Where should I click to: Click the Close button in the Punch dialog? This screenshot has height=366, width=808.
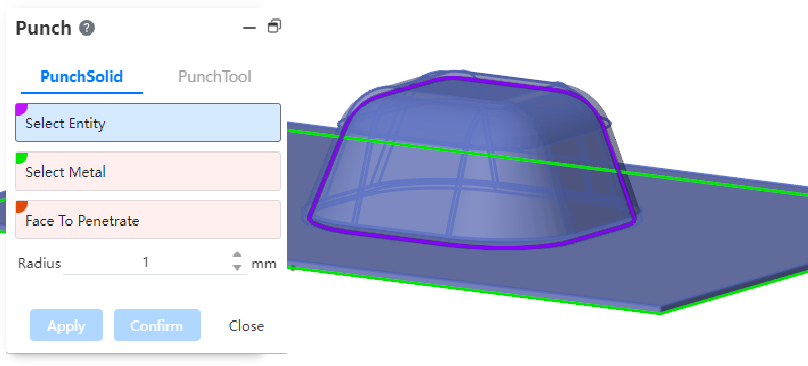246,326
